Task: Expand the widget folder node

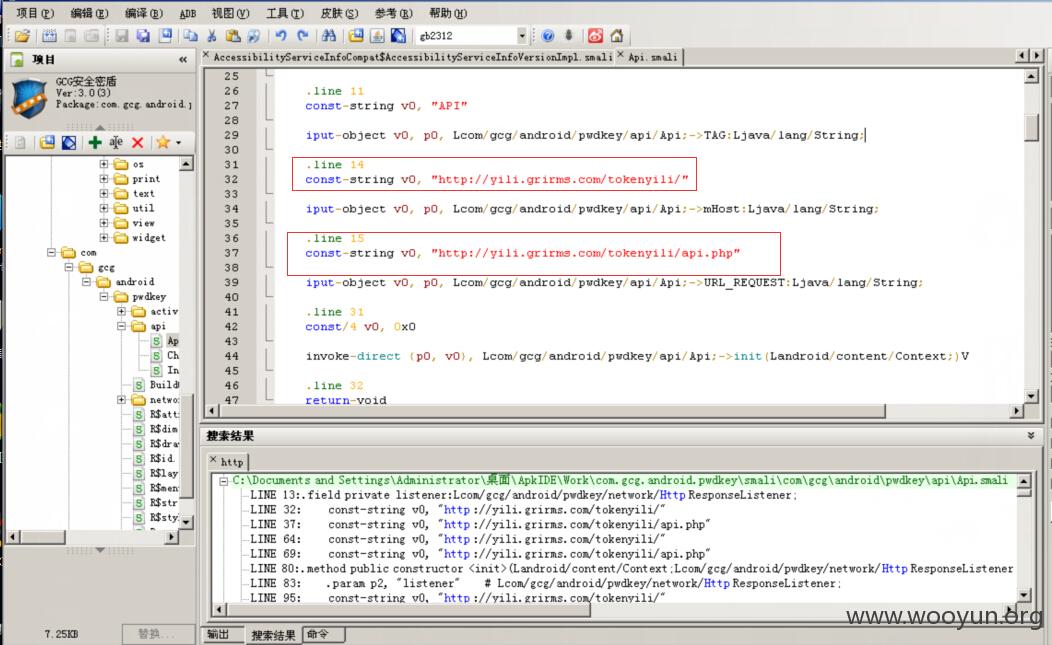Action: click(x=104, y=238)
